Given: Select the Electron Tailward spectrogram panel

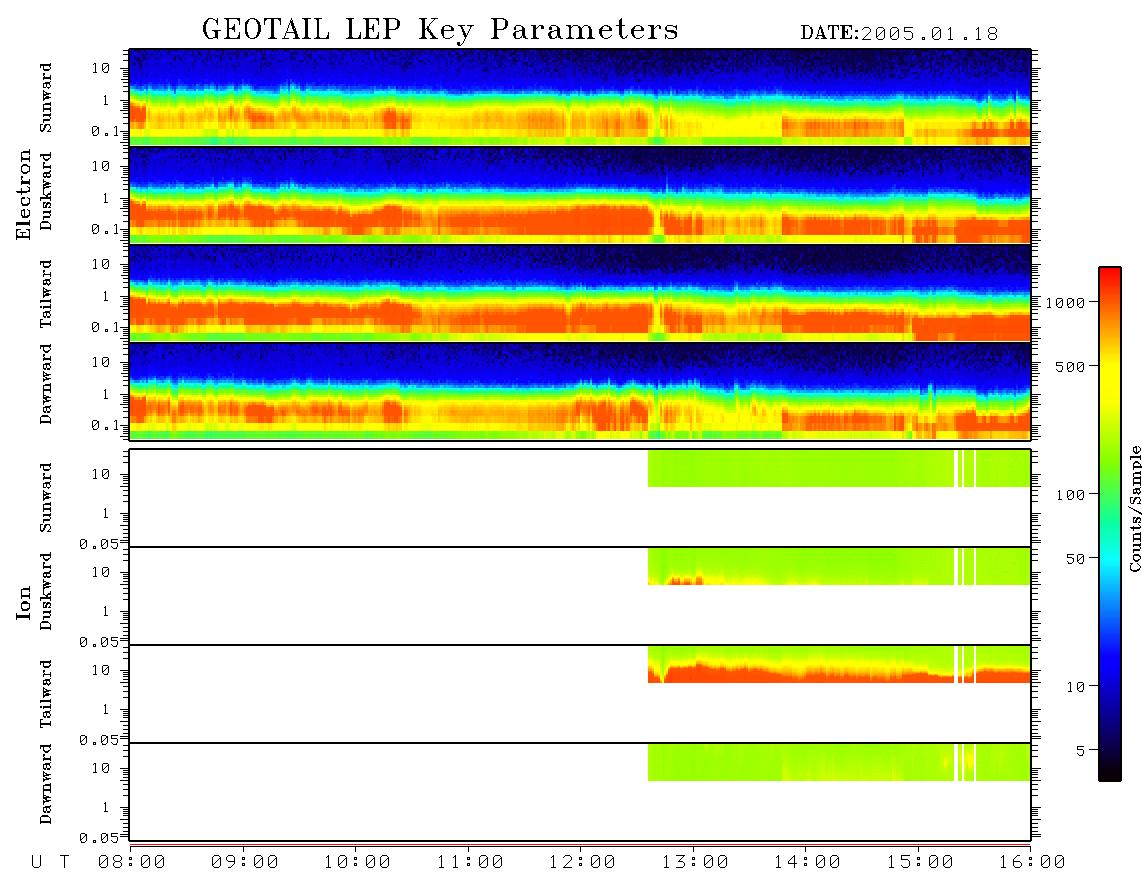Looking at the screenshot, I should [x=580, y=293].
